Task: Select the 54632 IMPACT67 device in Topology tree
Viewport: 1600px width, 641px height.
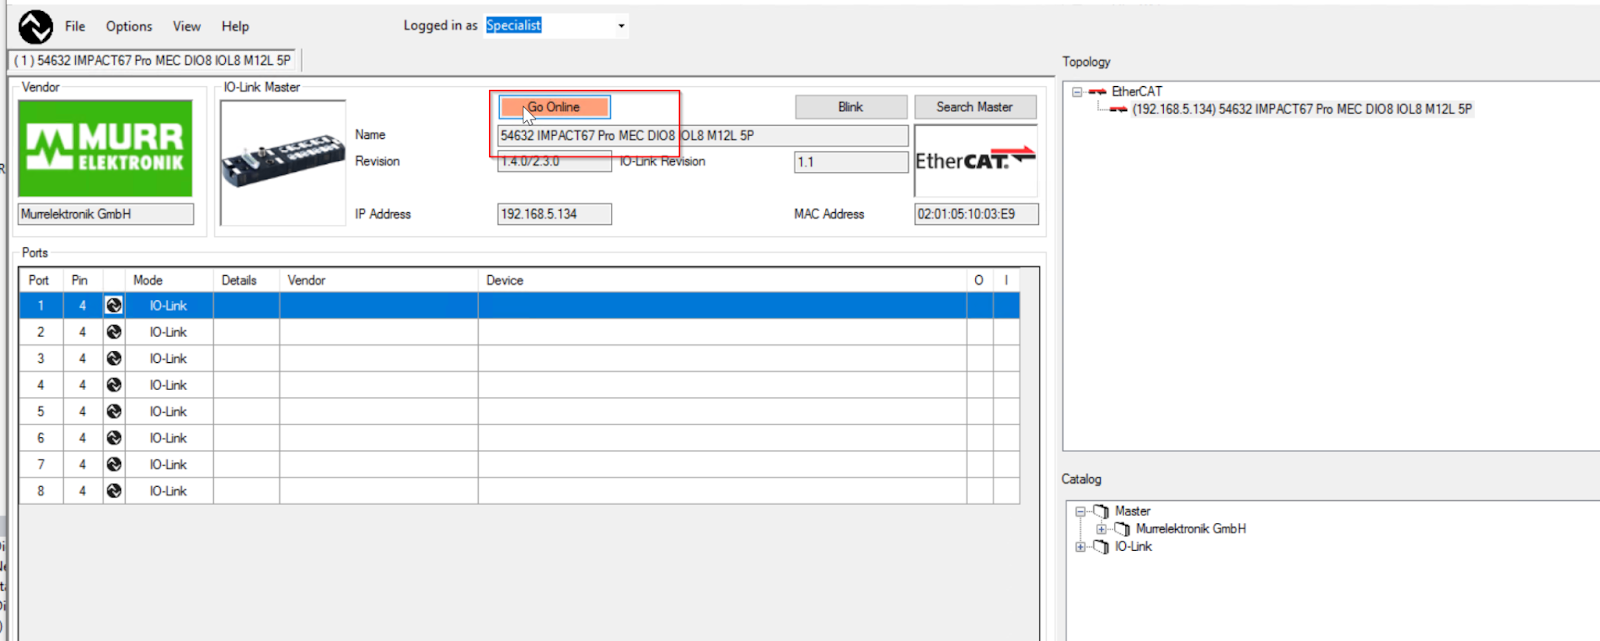Action: 1301,109
